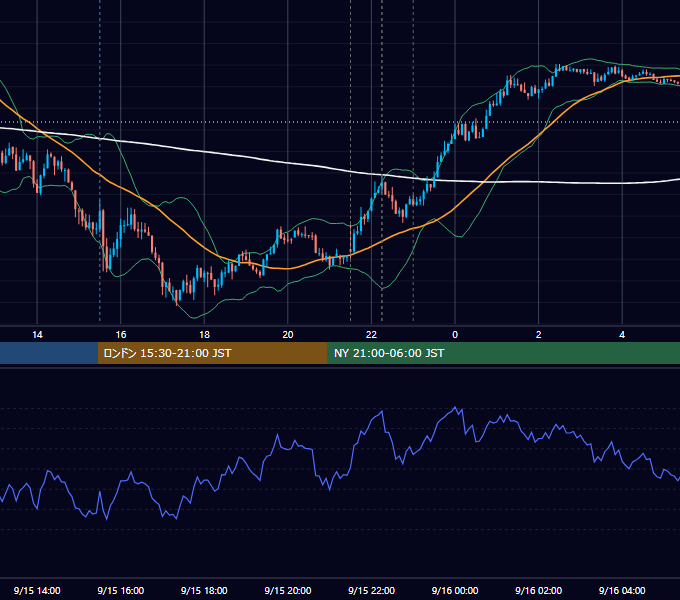The height and width of the screenshot is (600, 680).
Task: Click the '9/16 04:00' date label
Action: tap(622, 590)
